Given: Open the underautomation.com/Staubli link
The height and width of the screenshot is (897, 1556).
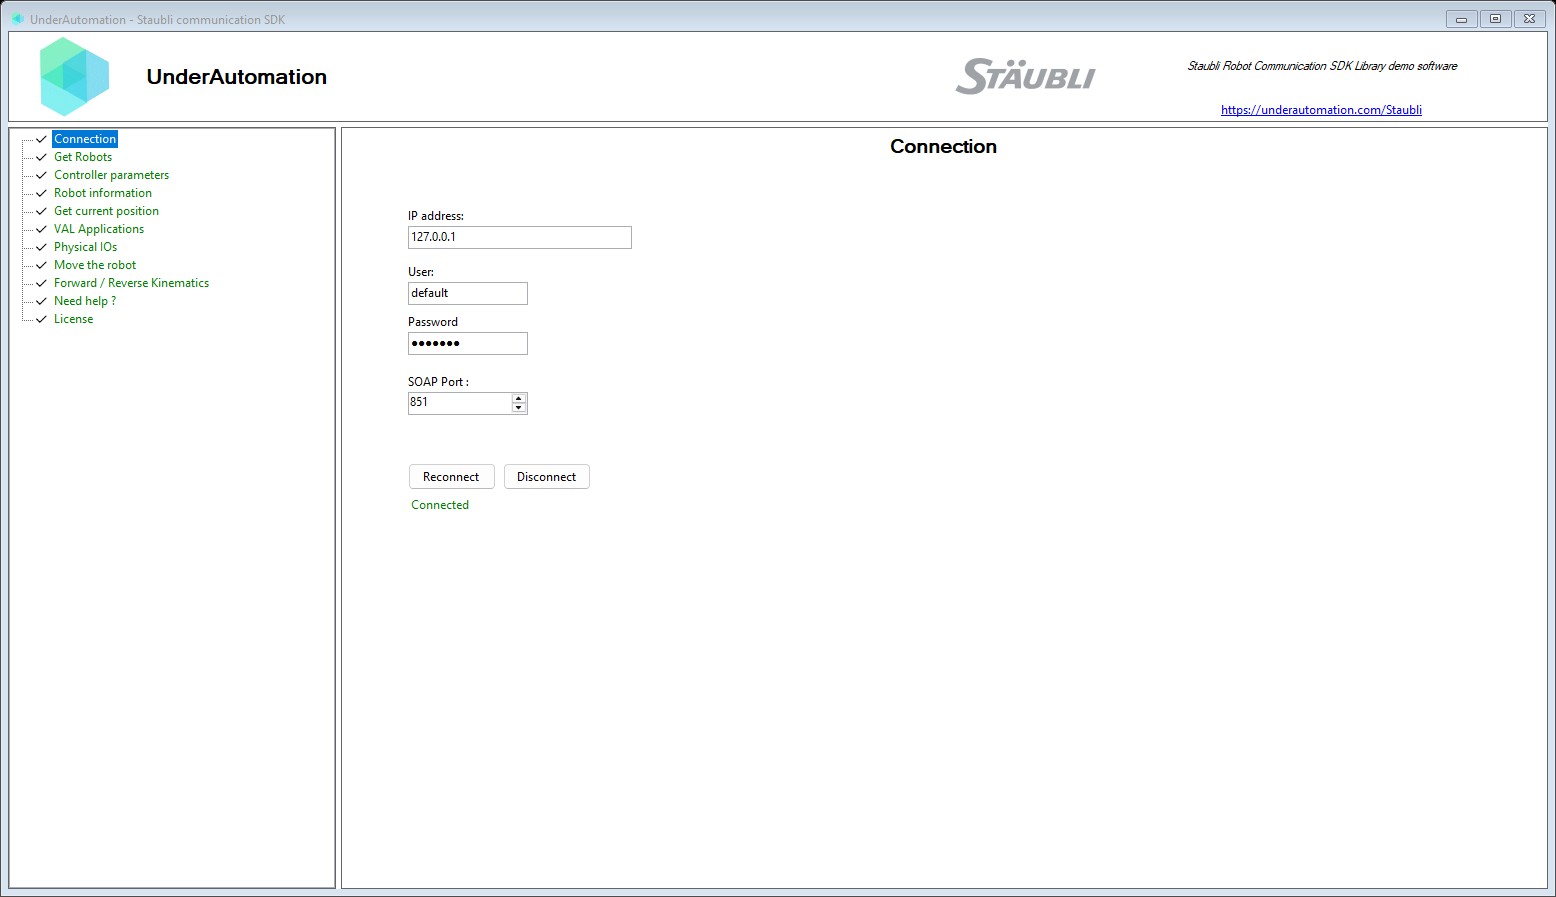Looking at the screenshot, I should (x=1321, y=110).
